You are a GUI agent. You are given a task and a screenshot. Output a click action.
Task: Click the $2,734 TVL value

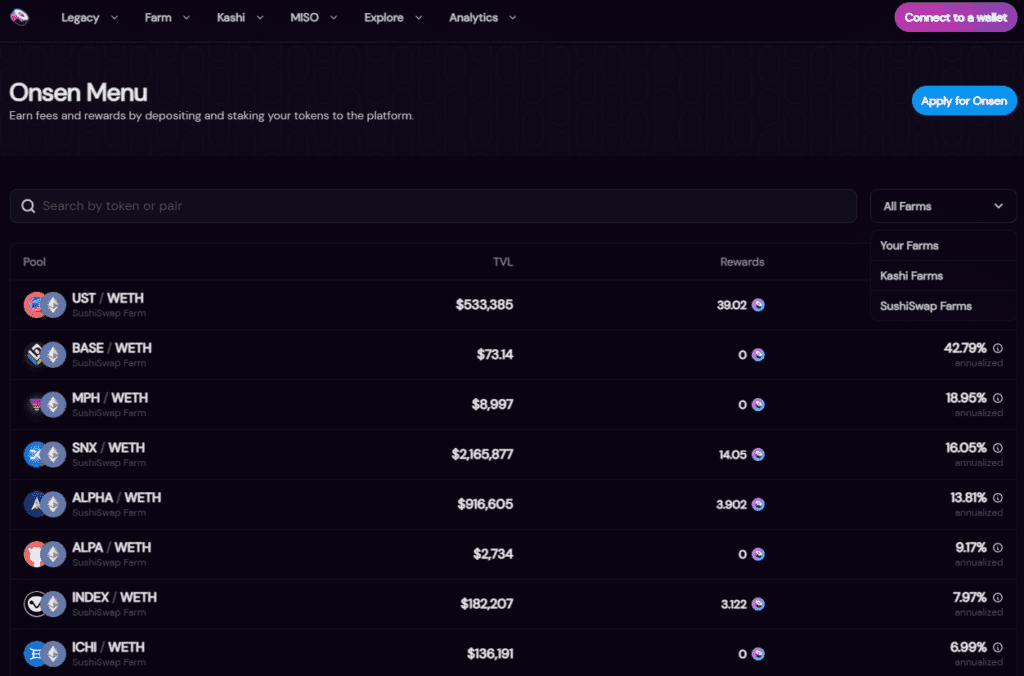click(493, 554)
